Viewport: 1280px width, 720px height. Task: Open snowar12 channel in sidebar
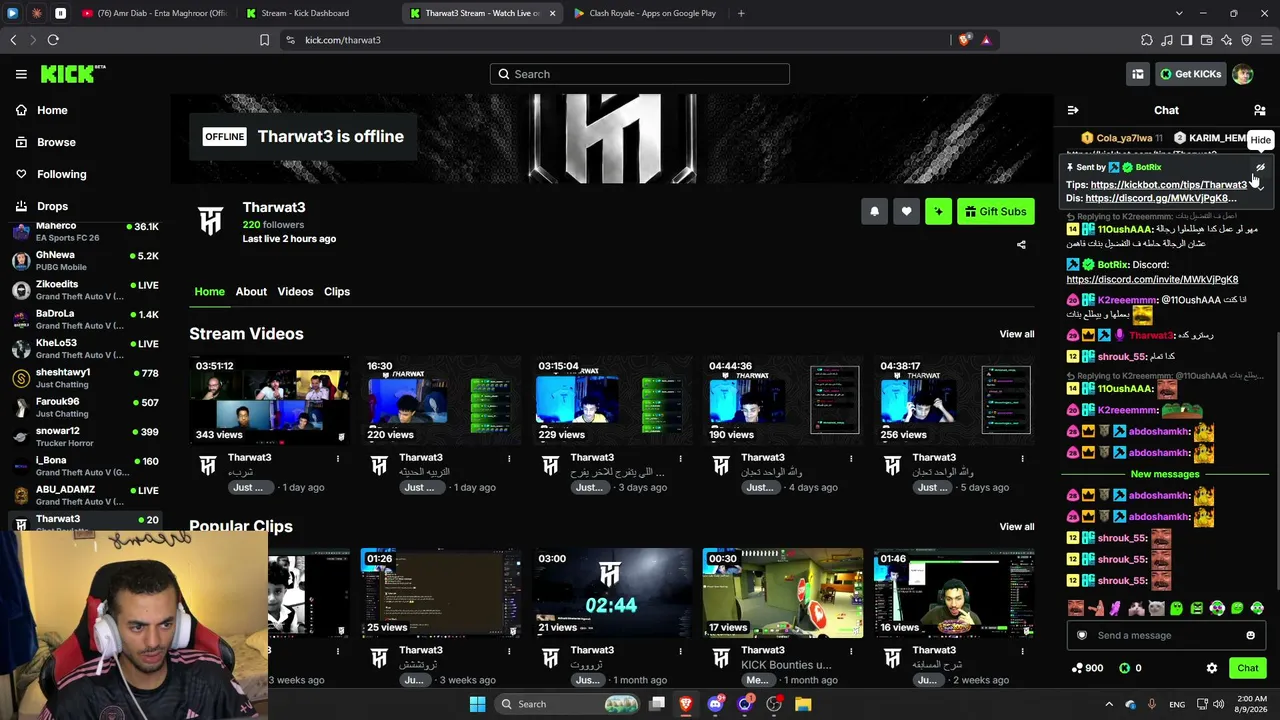tap(85, 436)
